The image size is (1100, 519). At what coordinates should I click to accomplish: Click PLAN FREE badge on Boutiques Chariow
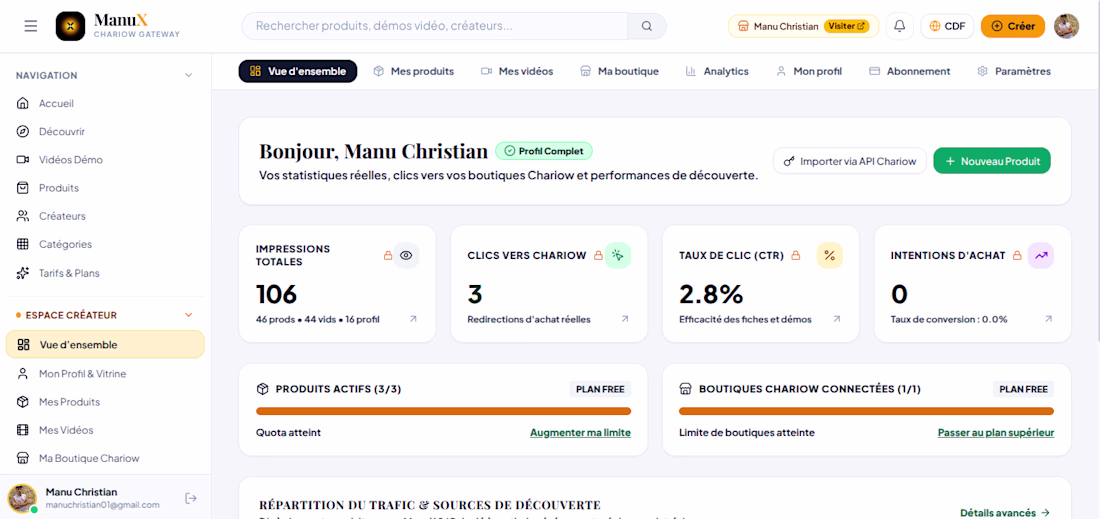tap(1023, 389)
